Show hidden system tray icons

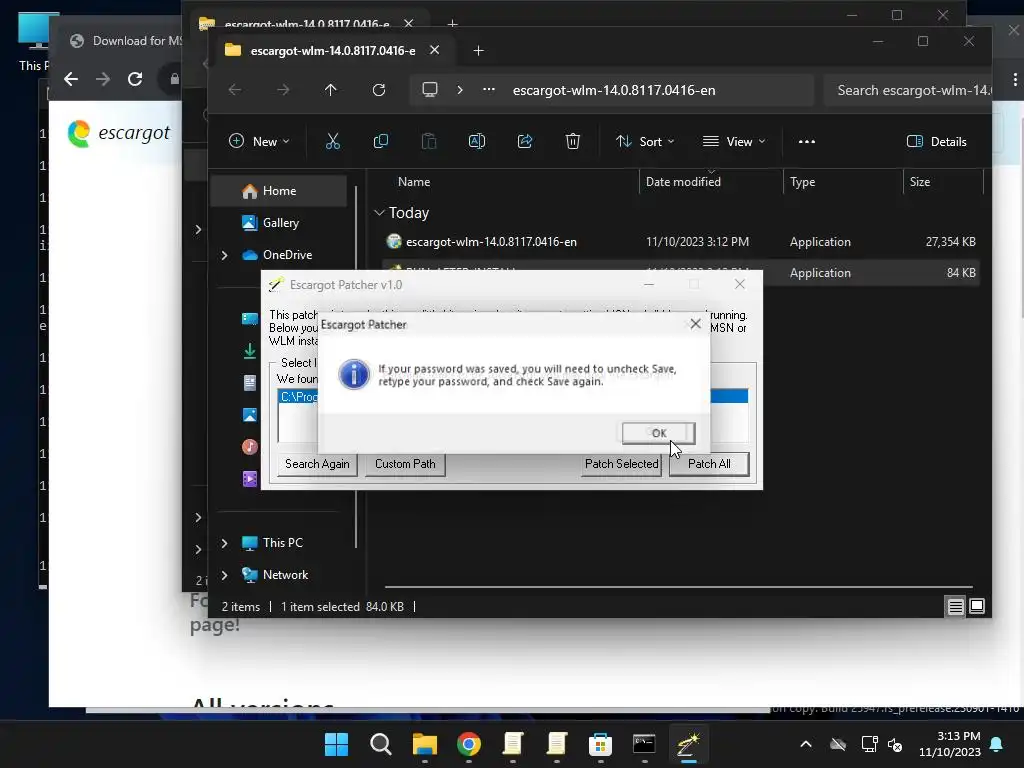coord(806,744)
